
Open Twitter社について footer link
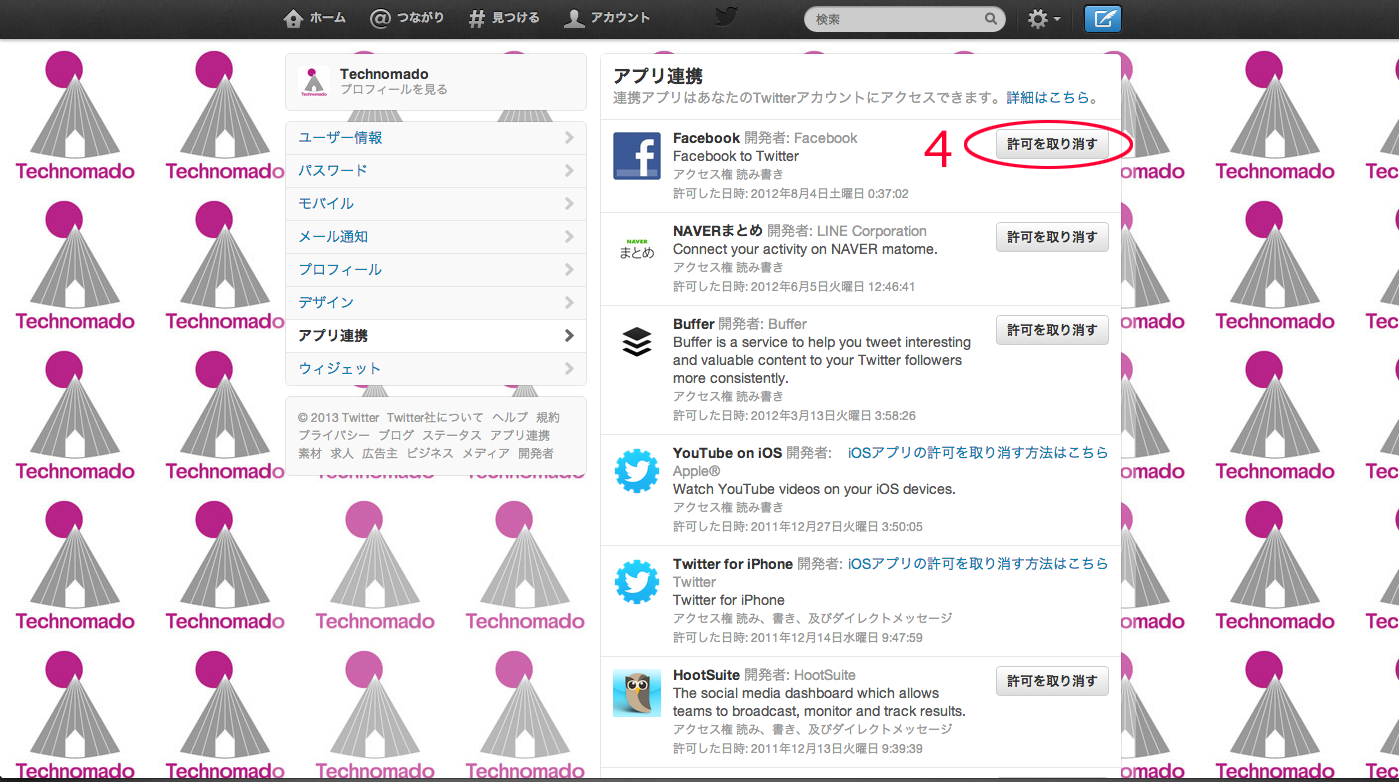435,418
